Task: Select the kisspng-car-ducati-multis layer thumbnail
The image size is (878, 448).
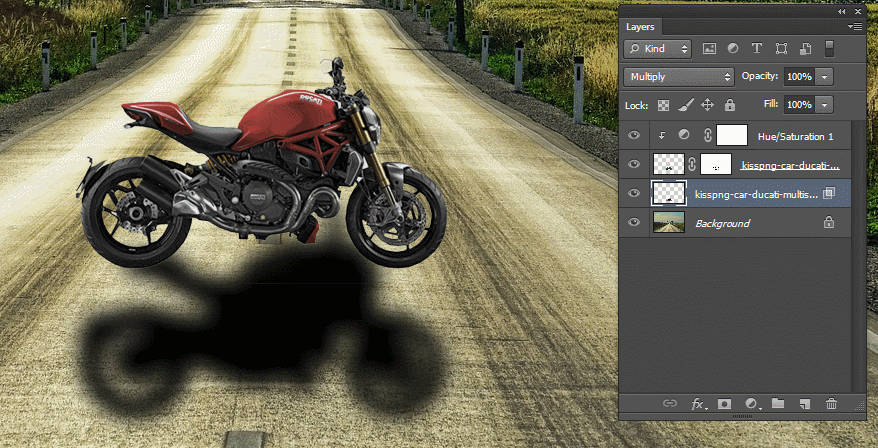Action: coord(669,193)
